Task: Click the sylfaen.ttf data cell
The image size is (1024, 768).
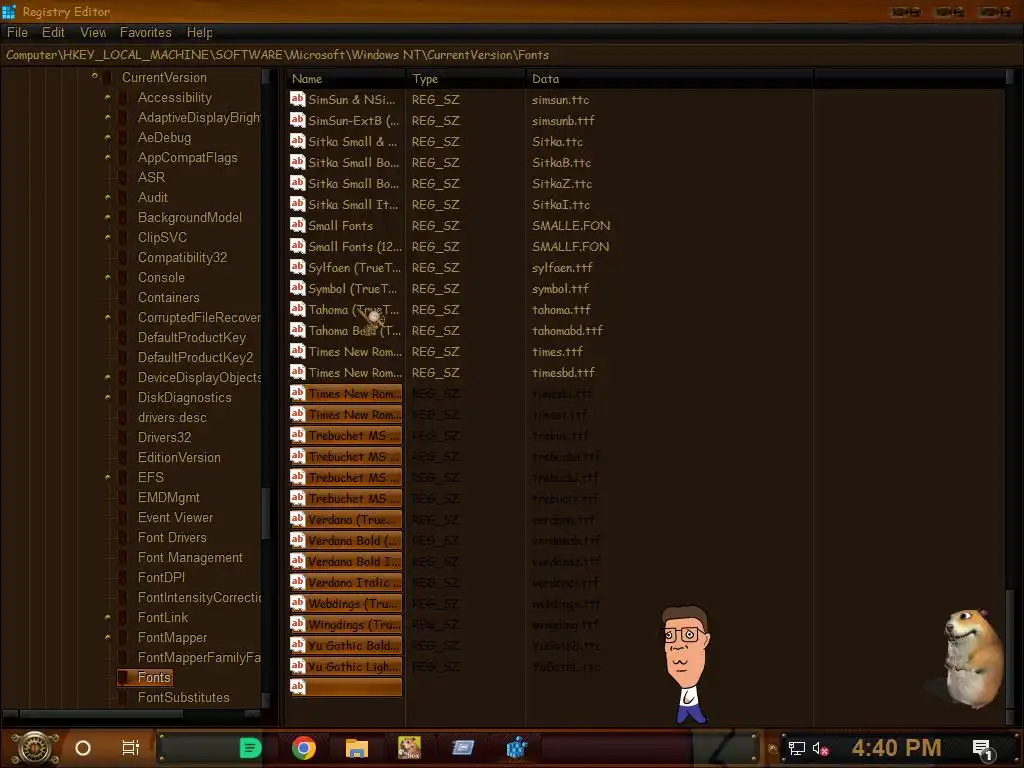Action: (x=562, y=268)
